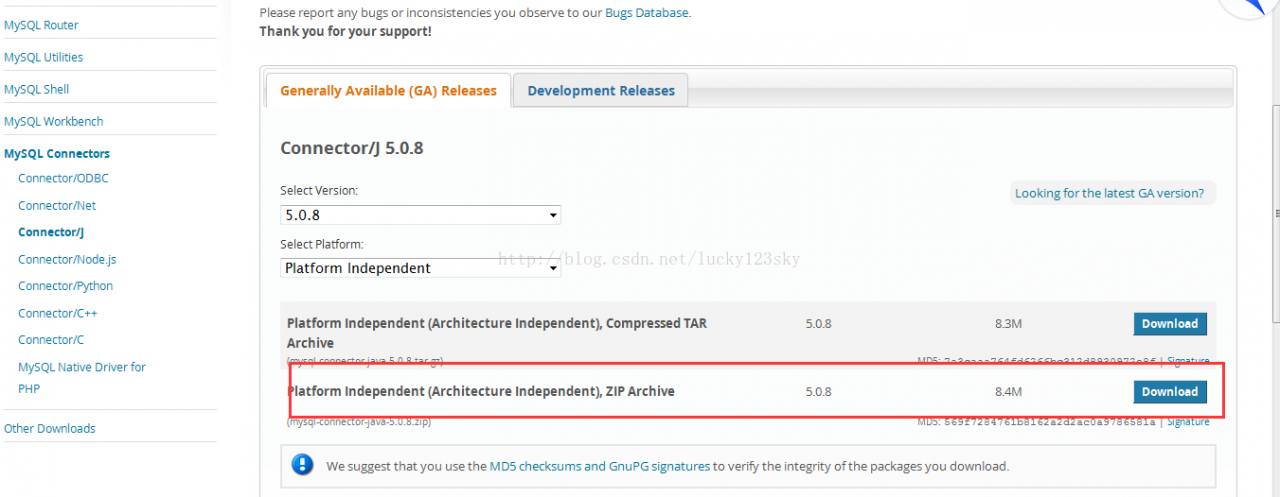Select Connector/ODBC in sidebar
The width and height of the screenshot is (1280, 497).
coord(63,178)
